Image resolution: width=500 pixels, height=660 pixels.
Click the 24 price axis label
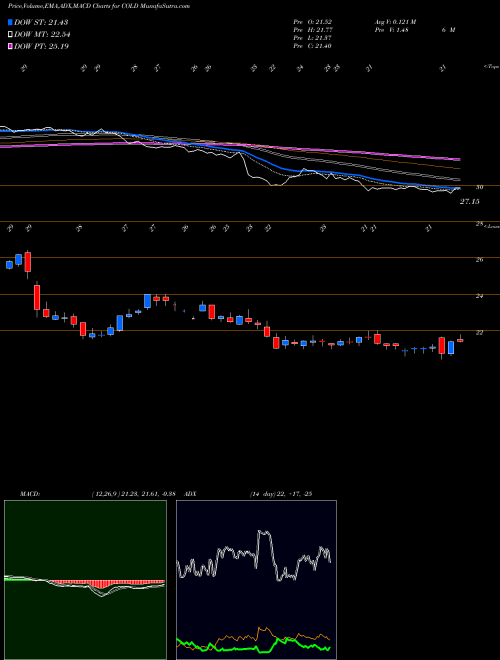click(480, 296)
